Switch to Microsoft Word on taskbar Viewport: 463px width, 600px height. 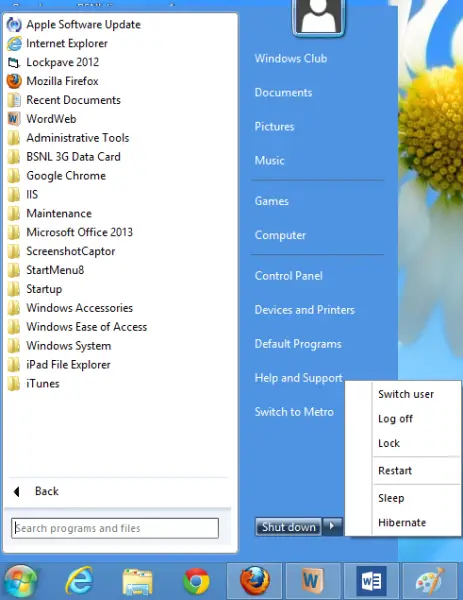point(371,581)
